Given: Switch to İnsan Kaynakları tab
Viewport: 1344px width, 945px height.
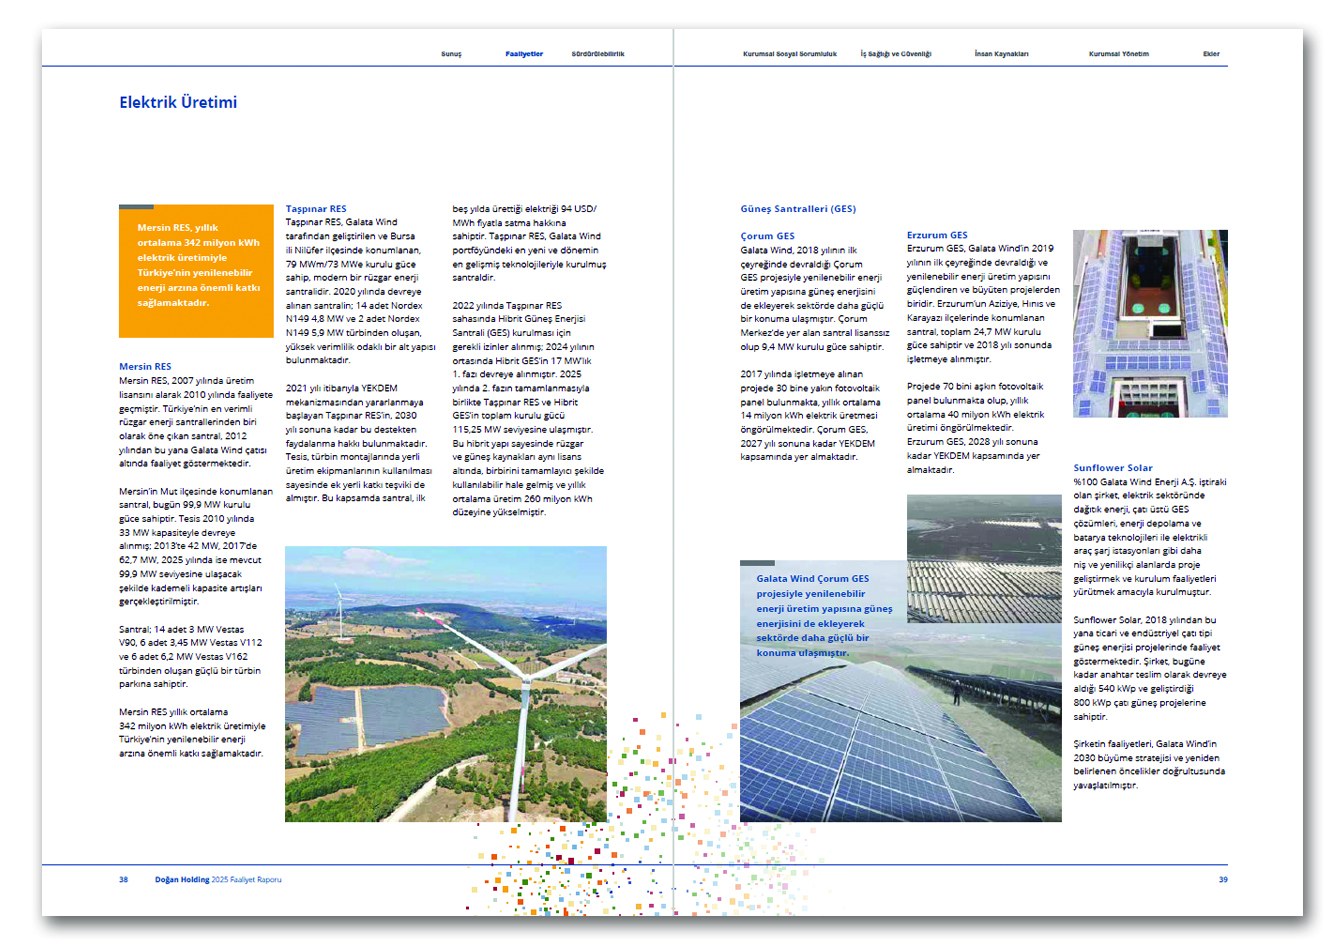Looking at the screenshot, I should coord(1001,54).
